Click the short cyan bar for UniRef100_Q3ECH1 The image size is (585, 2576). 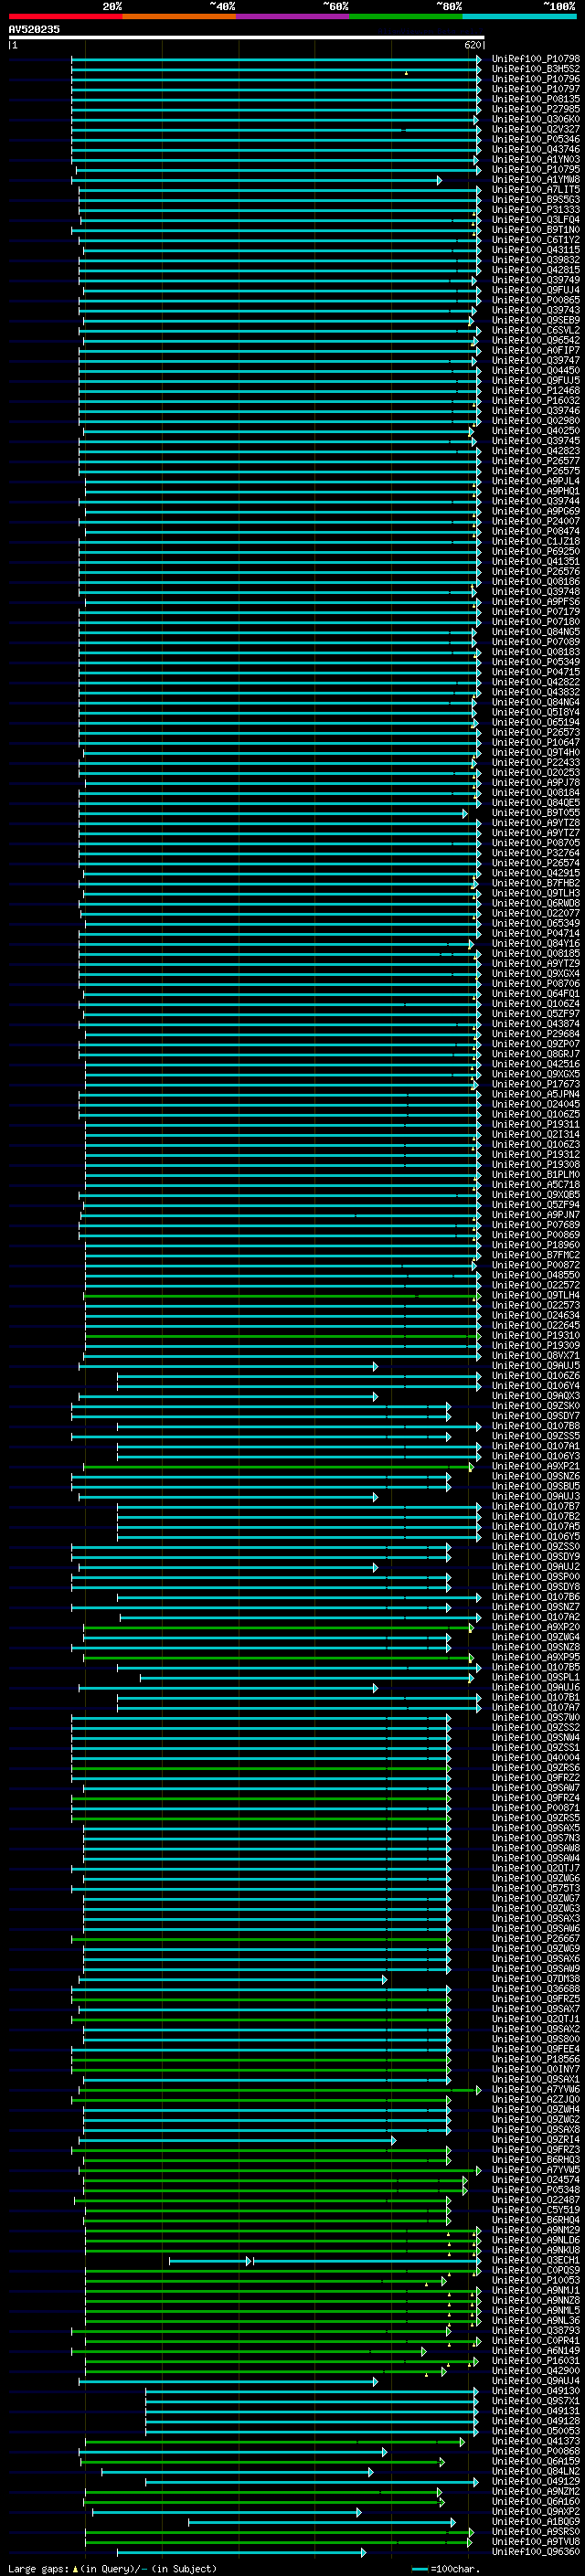pos(209,2261)
